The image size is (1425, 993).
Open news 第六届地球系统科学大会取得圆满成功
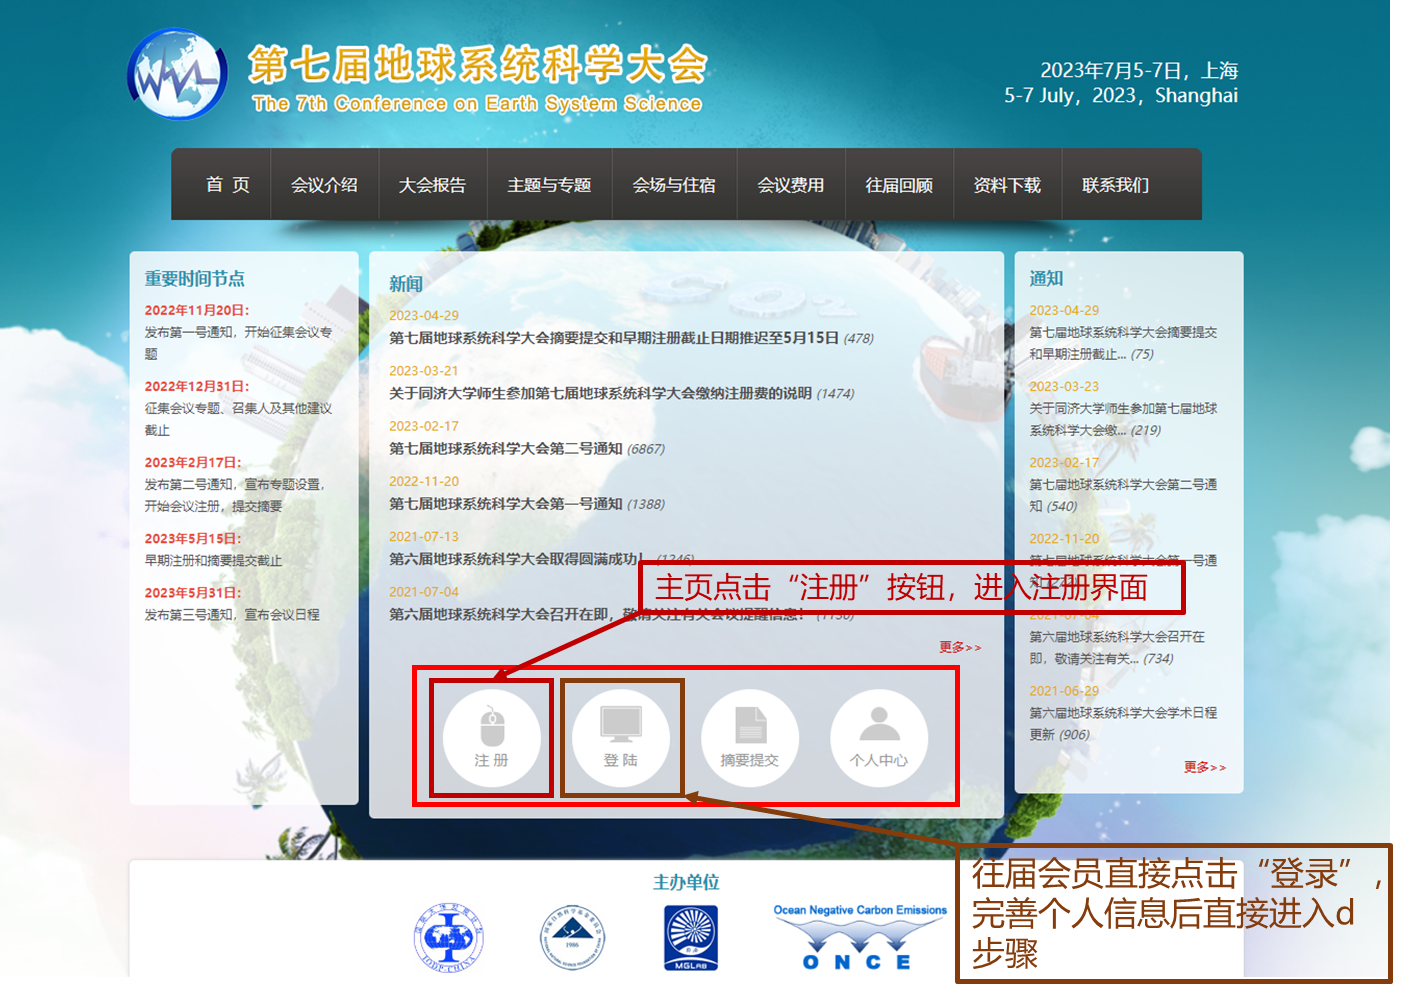pos(515,559)
